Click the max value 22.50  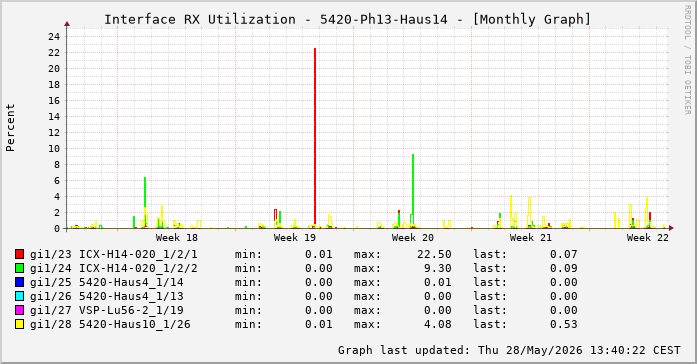434,254
